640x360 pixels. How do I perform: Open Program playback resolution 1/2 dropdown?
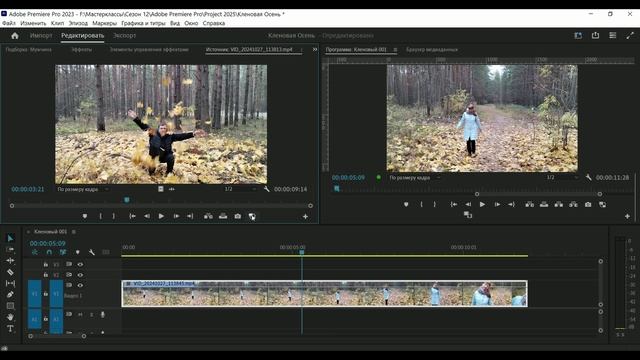pos(562,178)
